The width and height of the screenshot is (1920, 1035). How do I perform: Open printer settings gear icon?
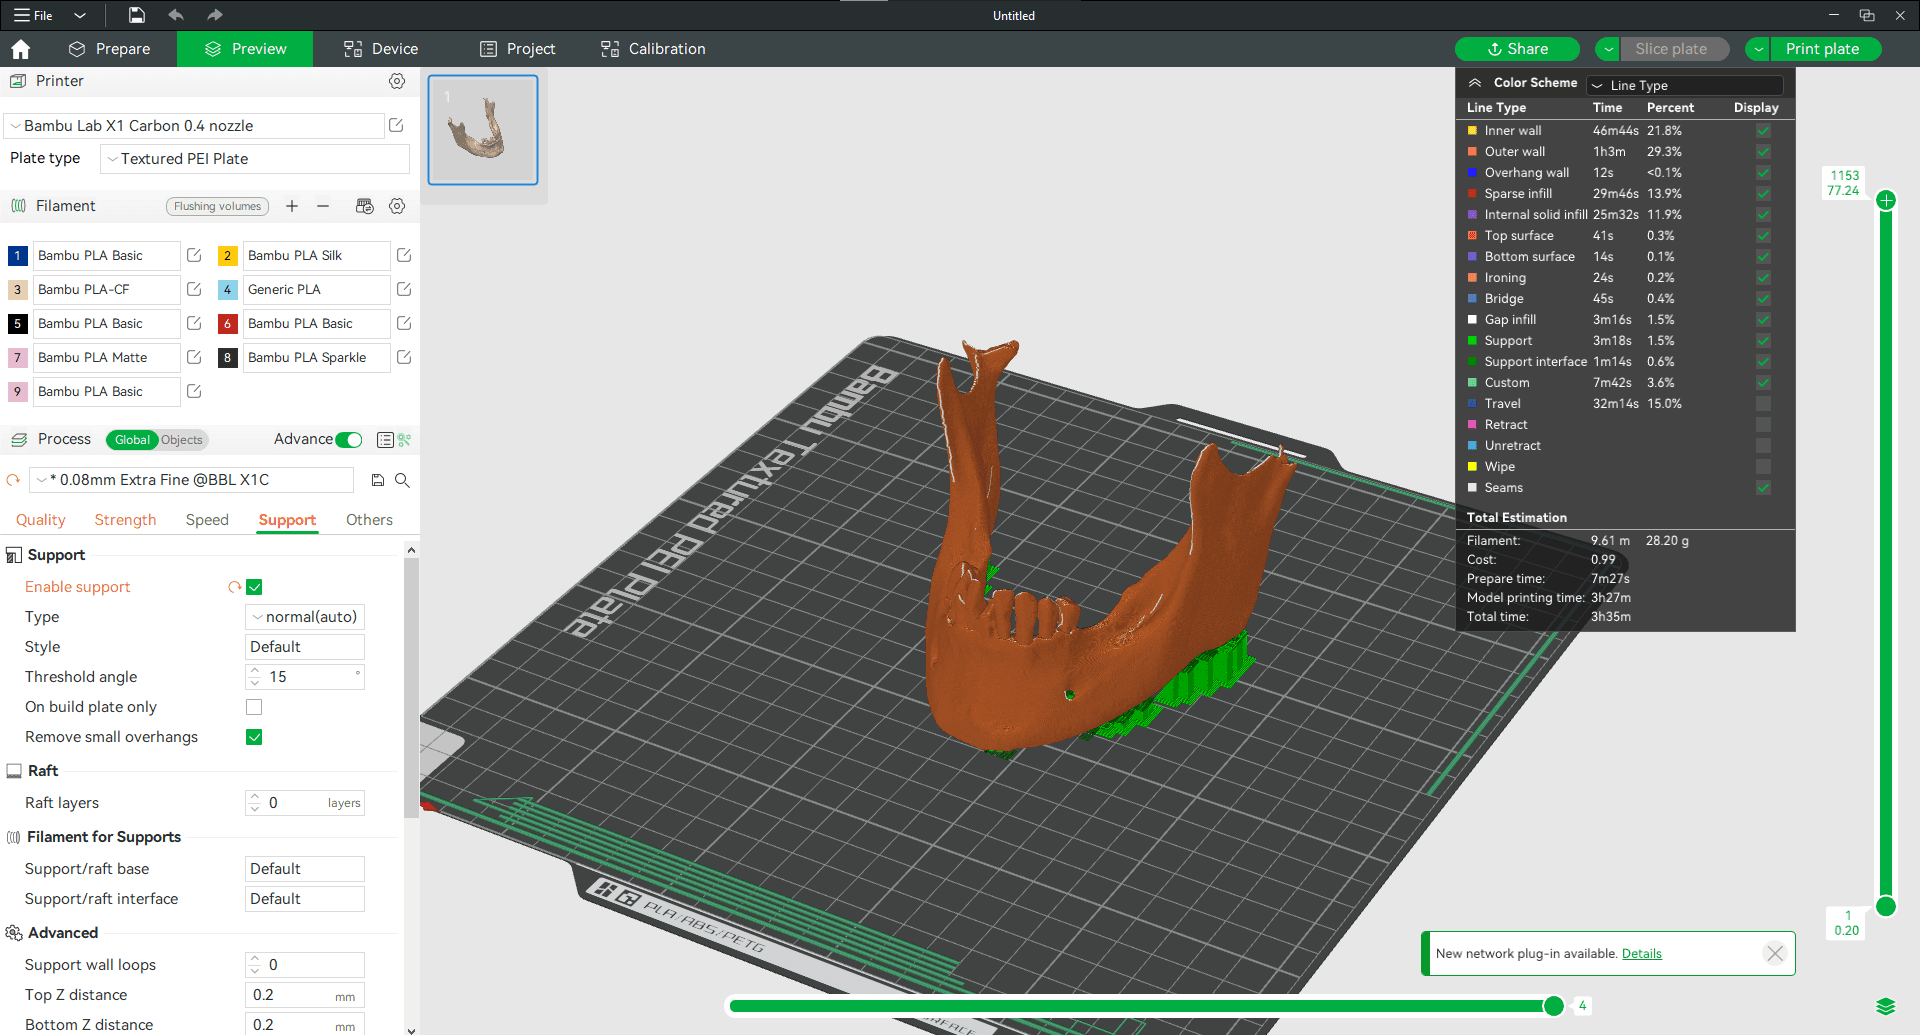coord(397,81)
